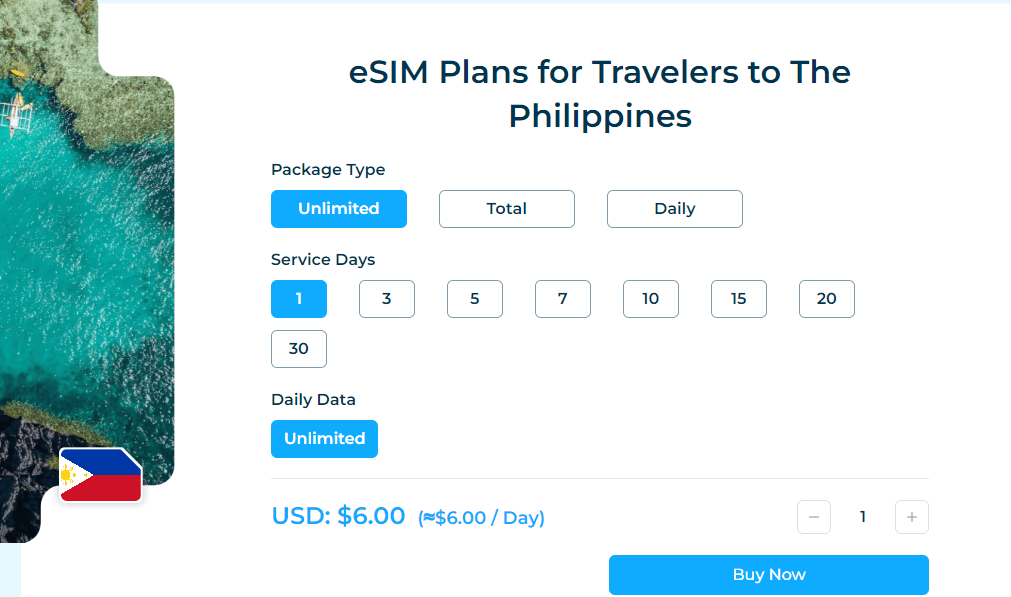This screenshot has height=597, width=1011.
Task: Choose 3 service days
Action: [387, 299]
